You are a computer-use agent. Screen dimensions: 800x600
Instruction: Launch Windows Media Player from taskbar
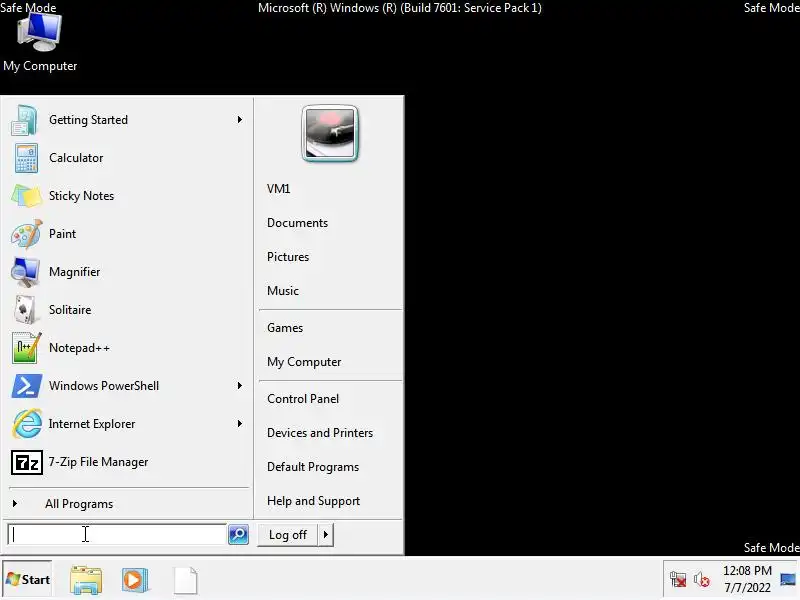pyautogui.click(x=135, y=581)
